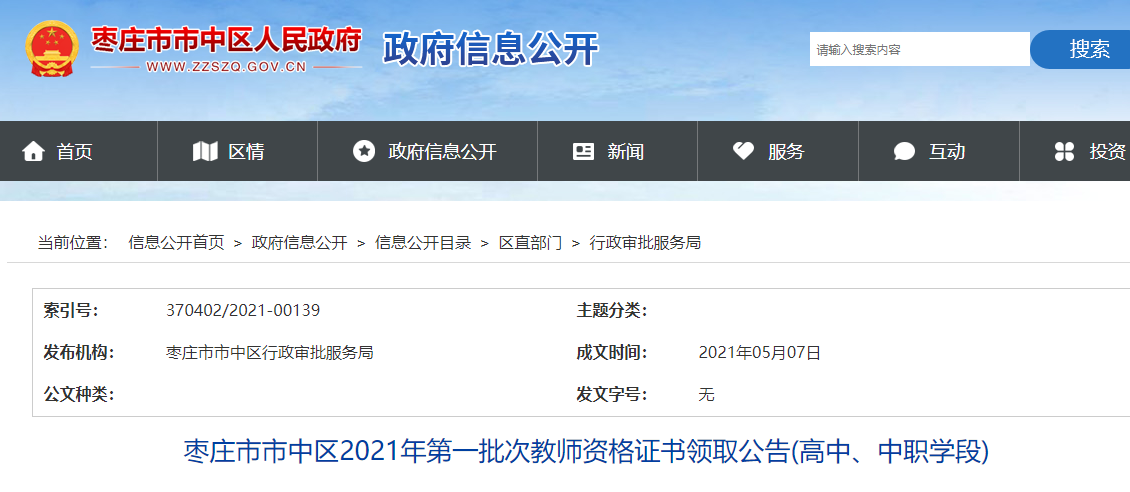Click the 当前位置 label
This screenshot has height=492, width=1130.
point(74,243)
